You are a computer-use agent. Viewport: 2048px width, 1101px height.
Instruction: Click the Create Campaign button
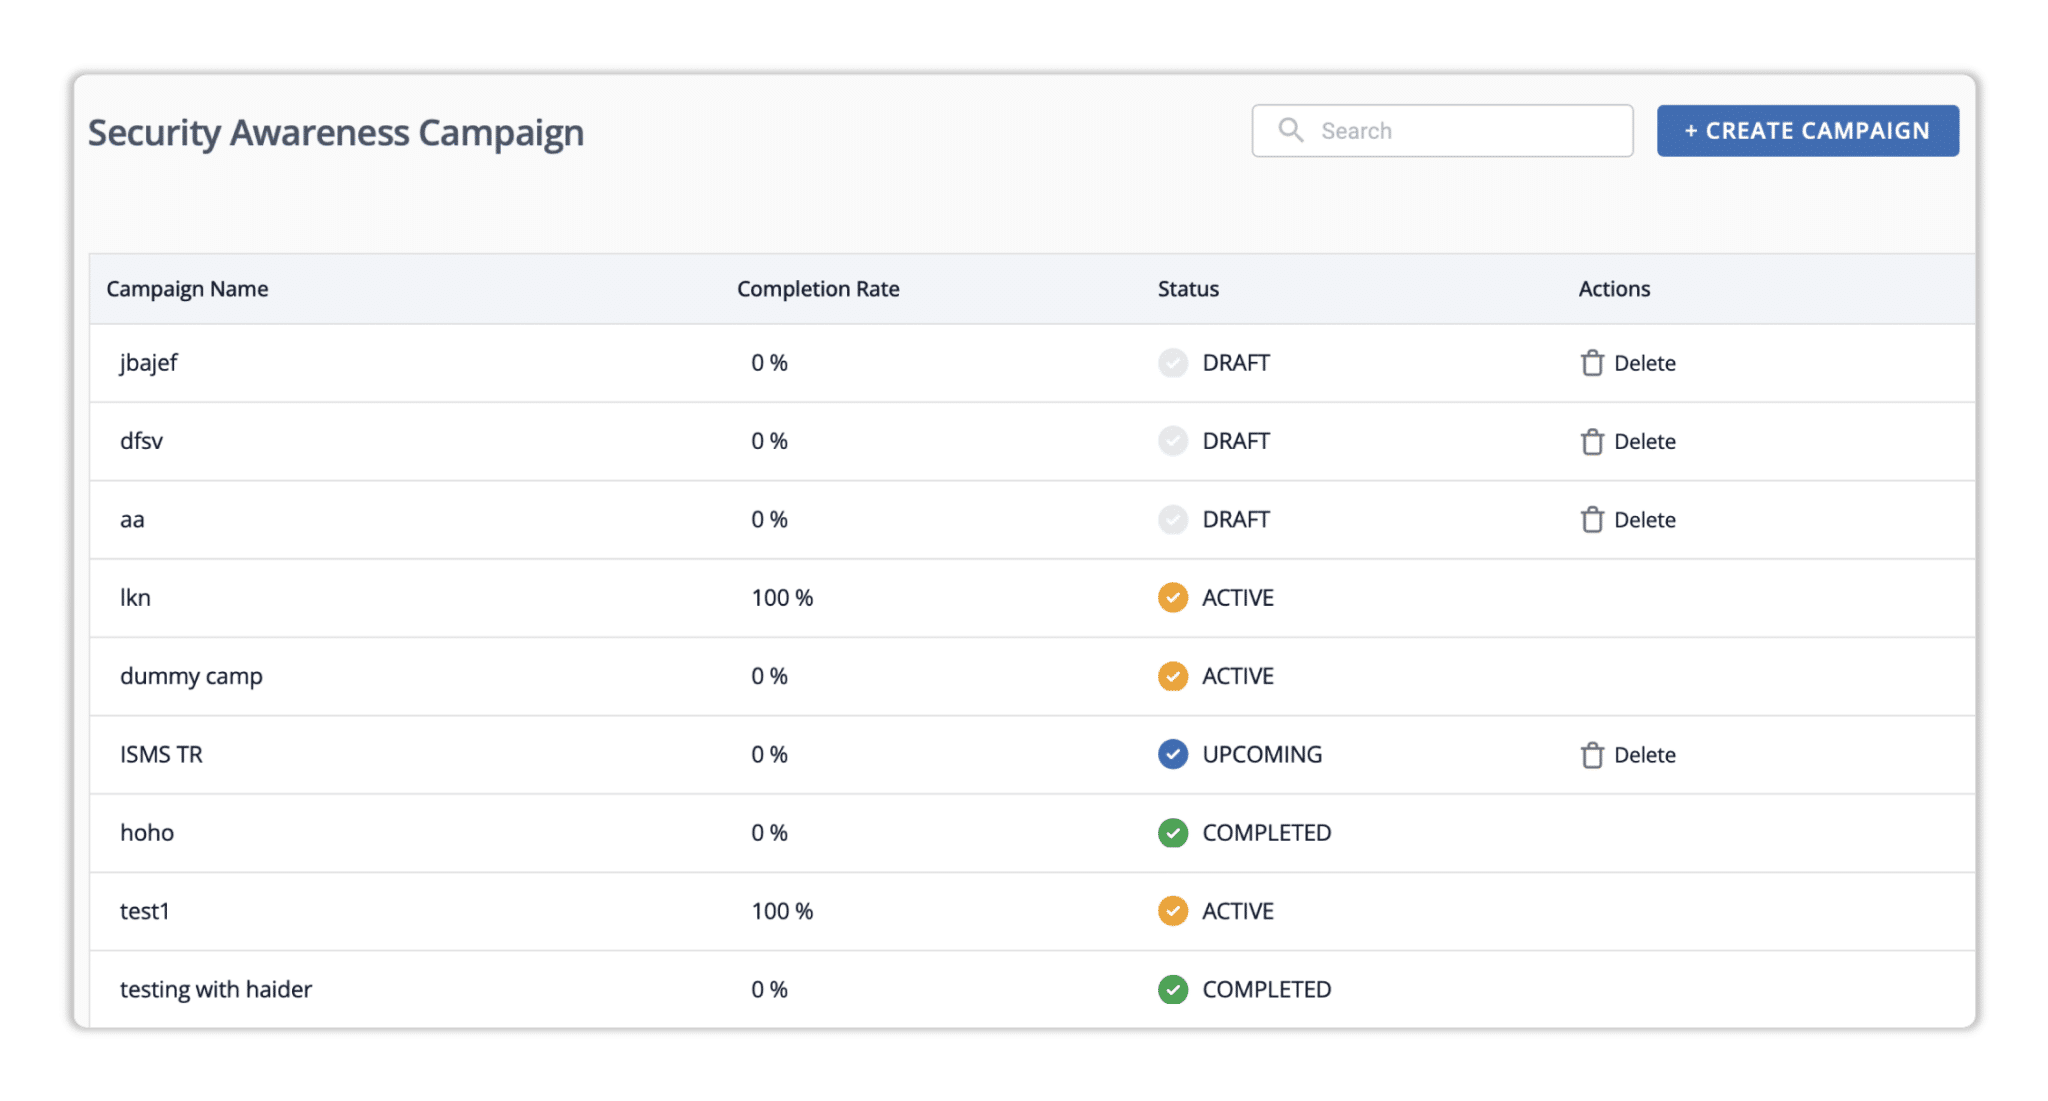(x=1807, y=130)
